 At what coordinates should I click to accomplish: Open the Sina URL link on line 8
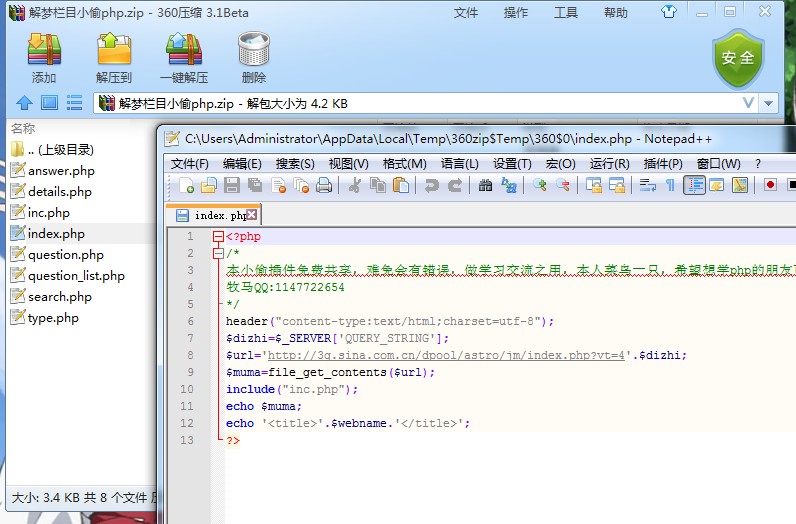(449, 355)
